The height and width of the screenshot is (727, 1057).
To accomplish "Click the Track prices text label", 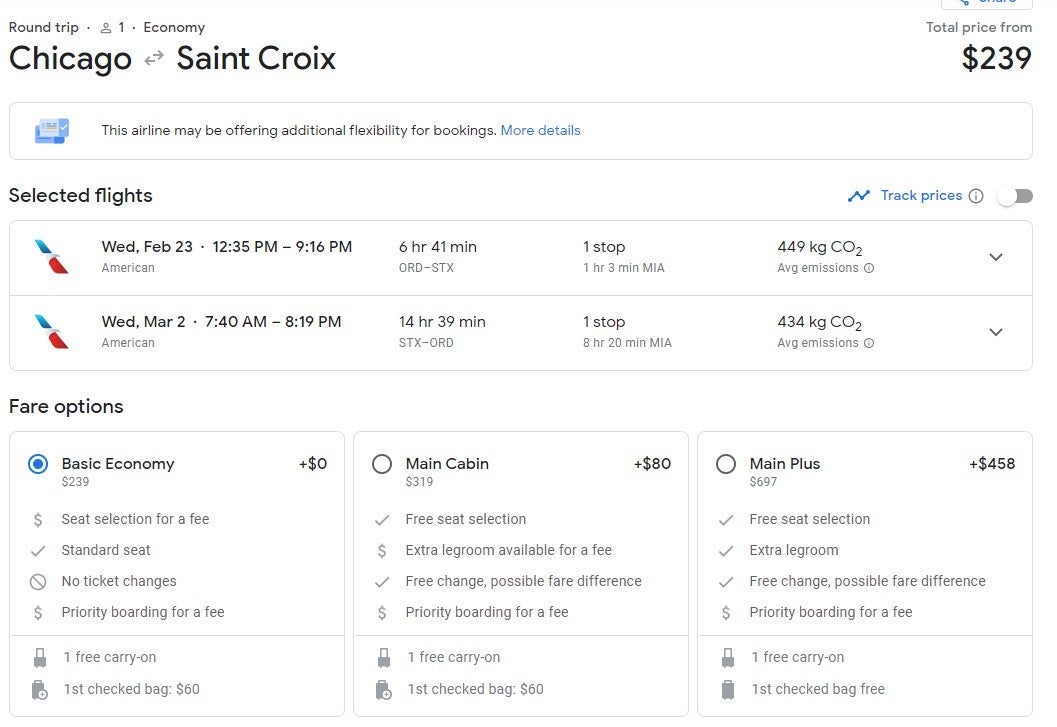I will click(x=921, y=196).
